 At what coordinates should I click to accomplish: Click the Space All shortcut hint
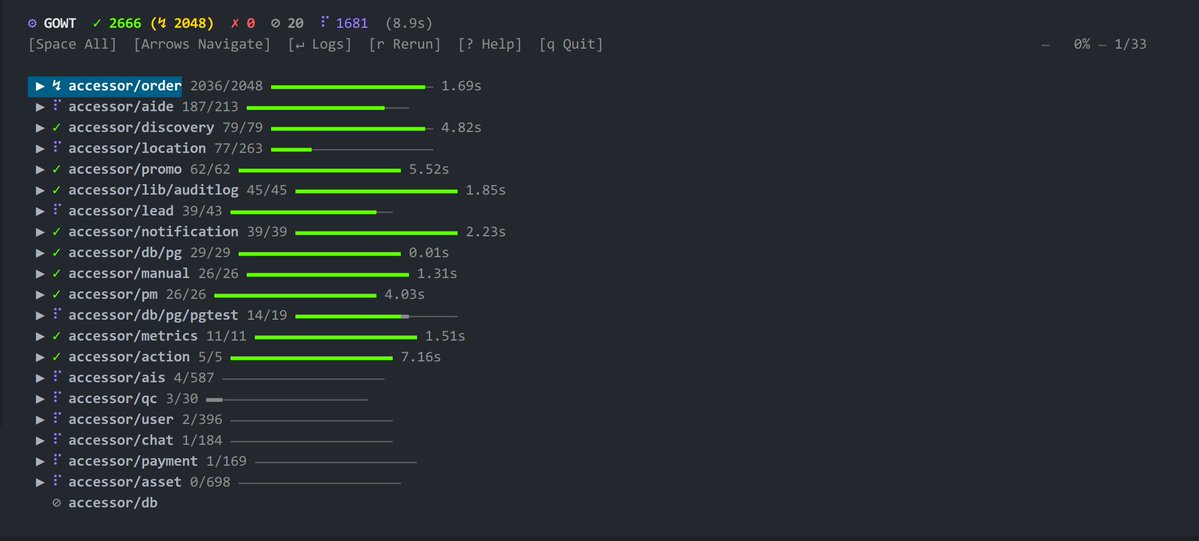click(x=73, y=44)
